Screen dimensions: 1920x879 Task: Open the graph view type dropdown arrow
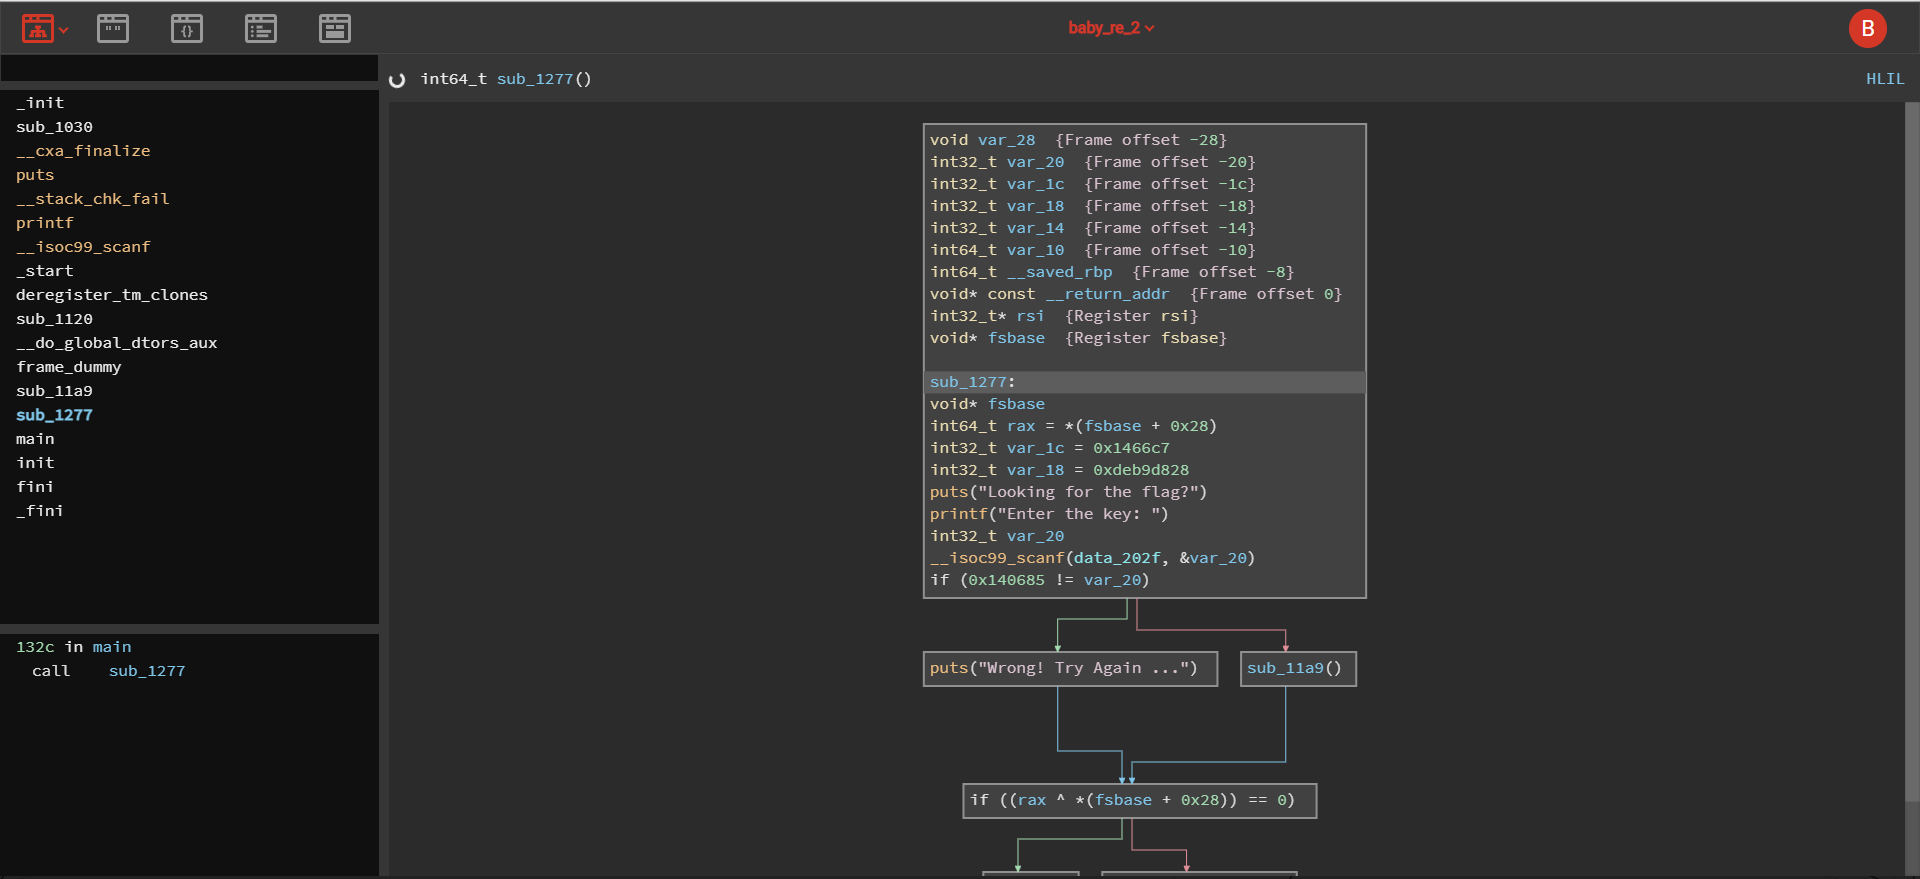[64, 30]
